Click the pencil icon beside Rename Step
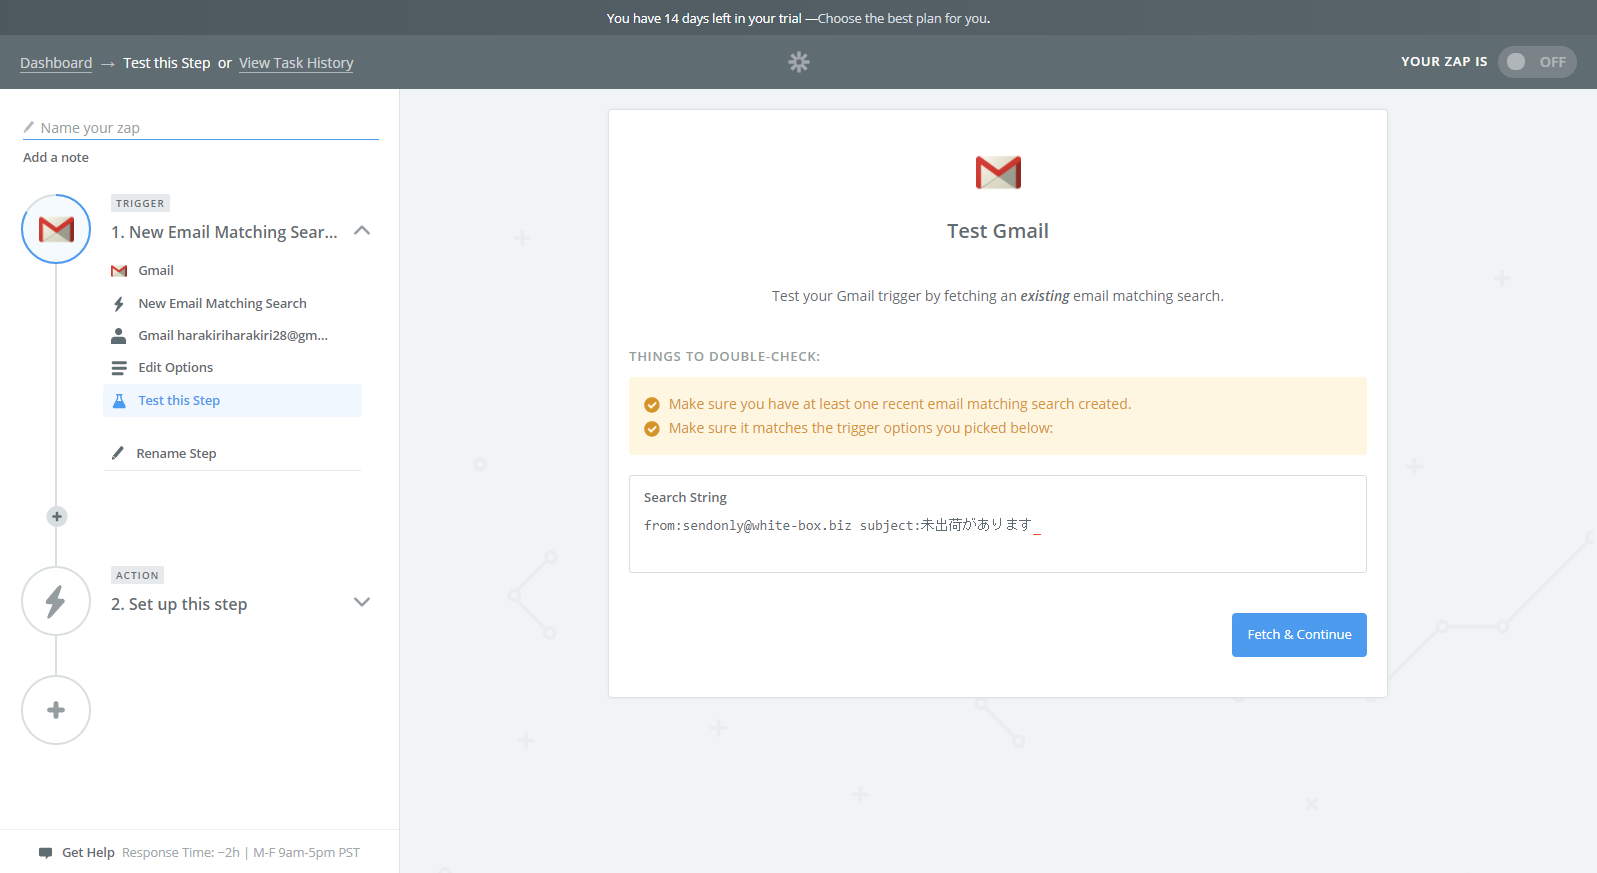This screenshot has width=1597, height=873. (118, 453)
